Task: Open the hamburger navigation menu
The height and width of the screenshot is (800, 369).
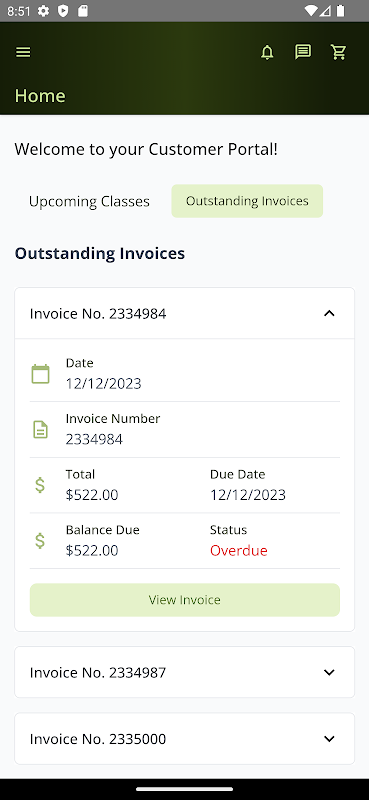Action: (x=23, y=52)
